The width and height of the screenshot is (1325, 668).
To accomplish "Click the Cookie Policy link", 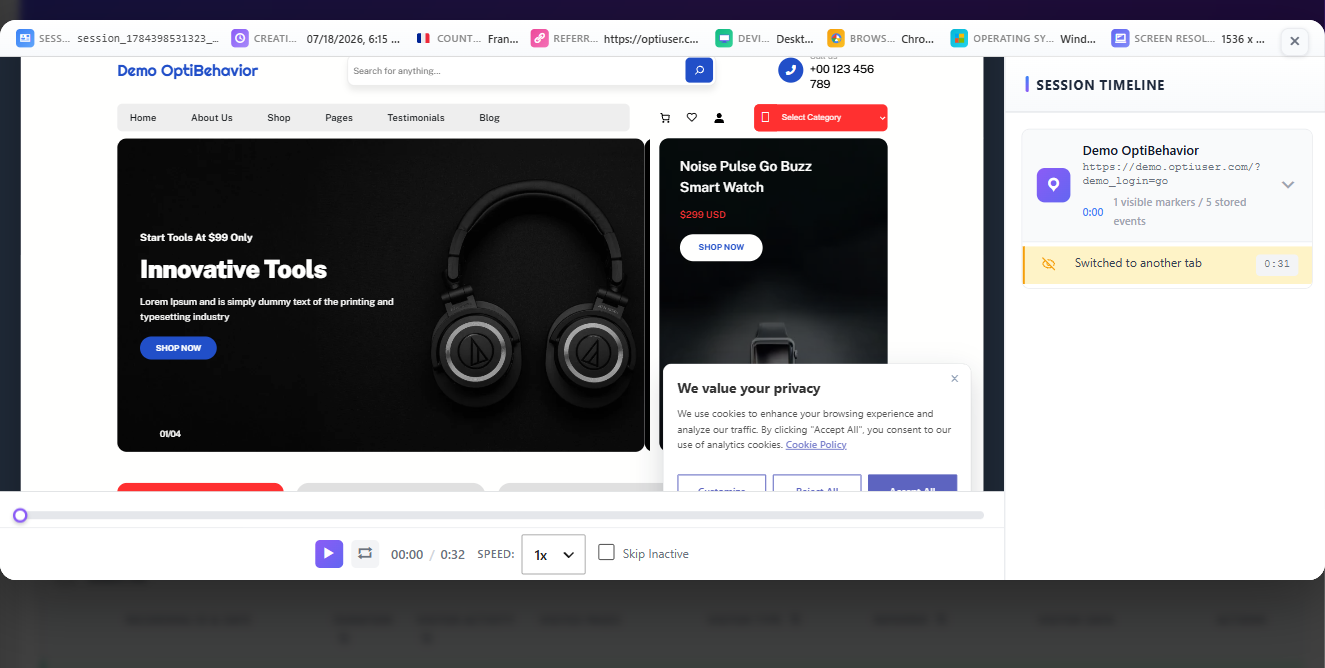I will (x=816, y=445).
